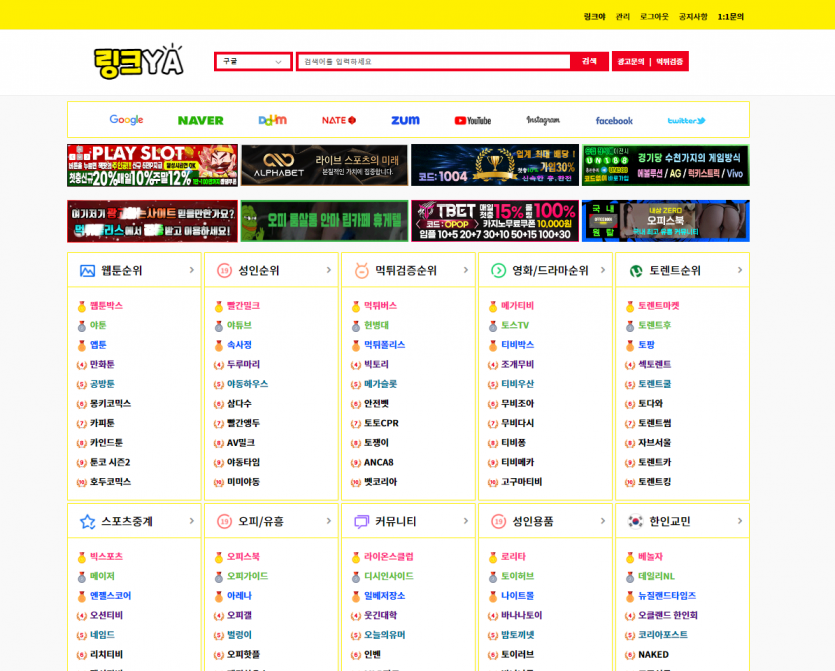Expand the 토렌트순위 category arrow
Image resolution: width=835 pixels, height=671 pixels.
point(740,270)
